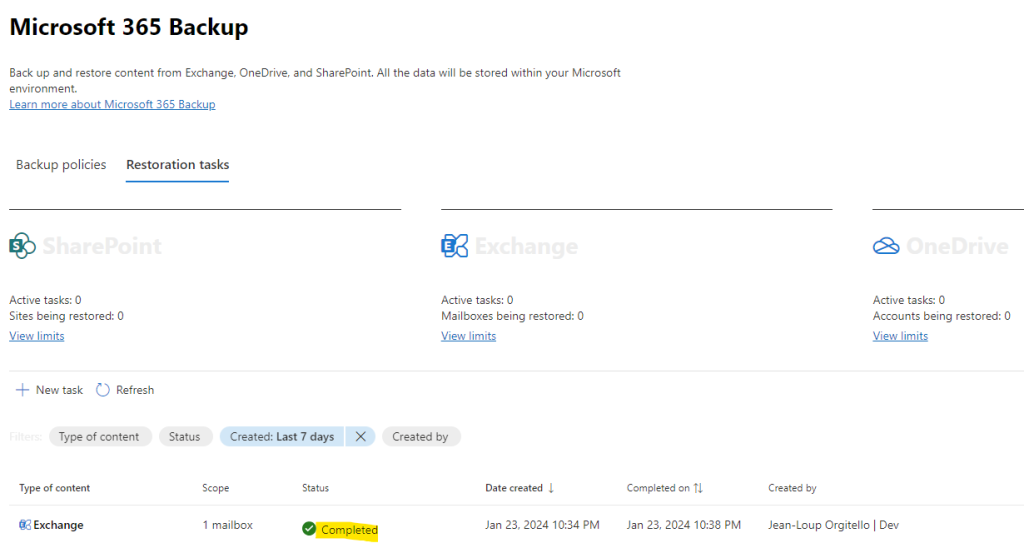Switch to Backup policies tab
This screenshot has height=543, width=1024.
[x=61, y=165]
